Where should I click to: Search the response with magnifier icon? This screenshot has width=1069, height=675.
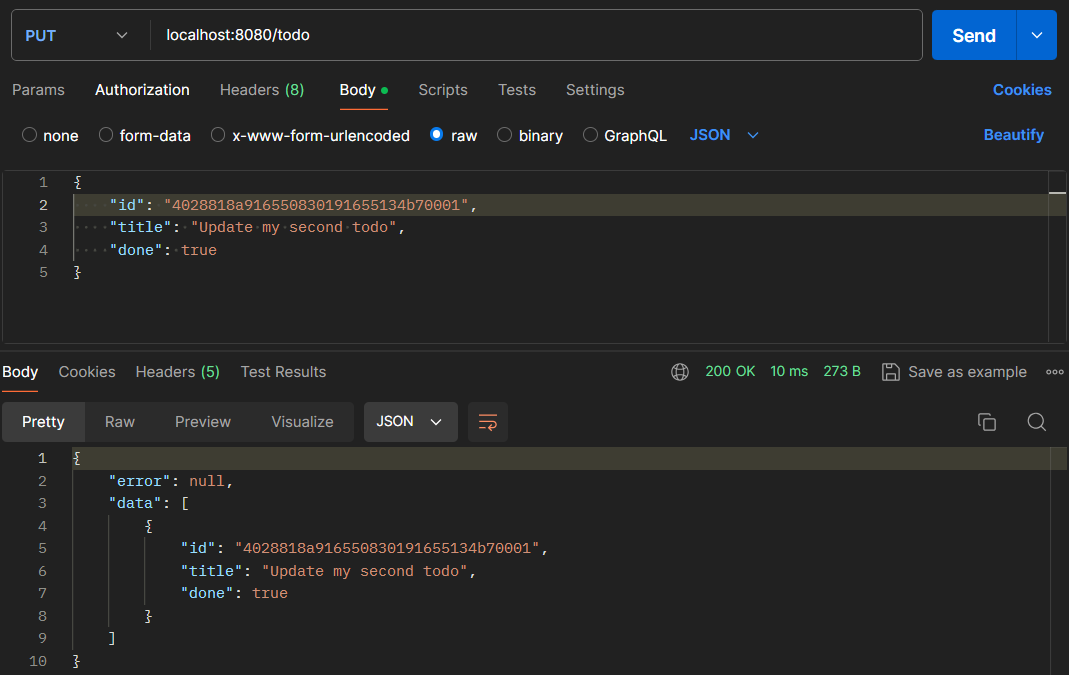tap(1037, 422)
